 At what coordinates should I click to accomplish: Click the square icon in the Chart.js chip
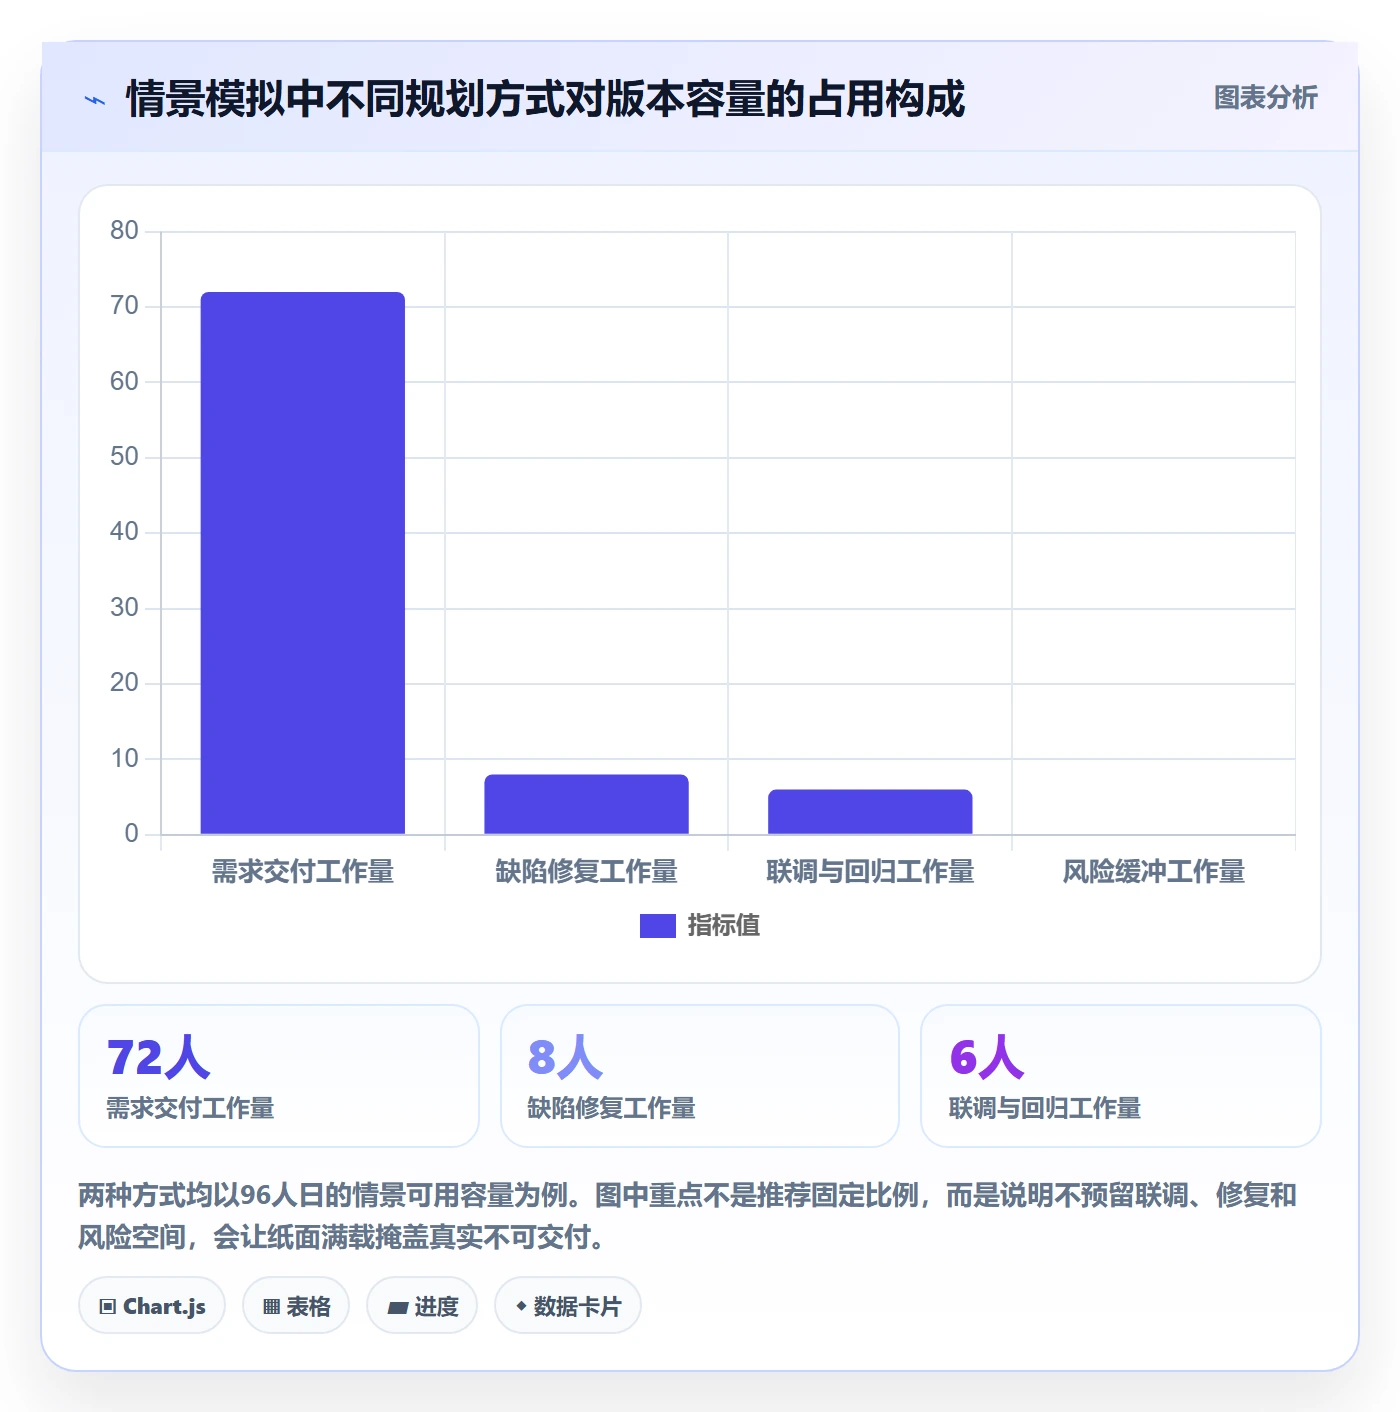[108, 1307]
